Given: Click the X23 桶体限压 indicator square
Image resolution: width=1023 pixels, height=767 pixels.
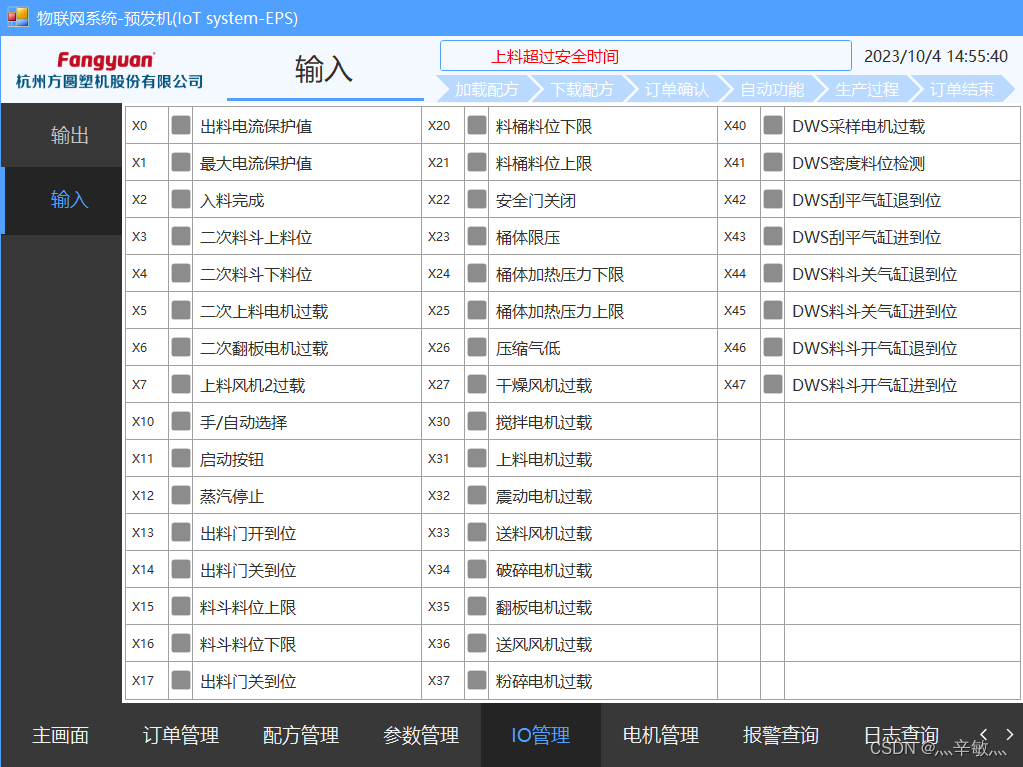Looking at the screenshot, I should click(477, 236).
